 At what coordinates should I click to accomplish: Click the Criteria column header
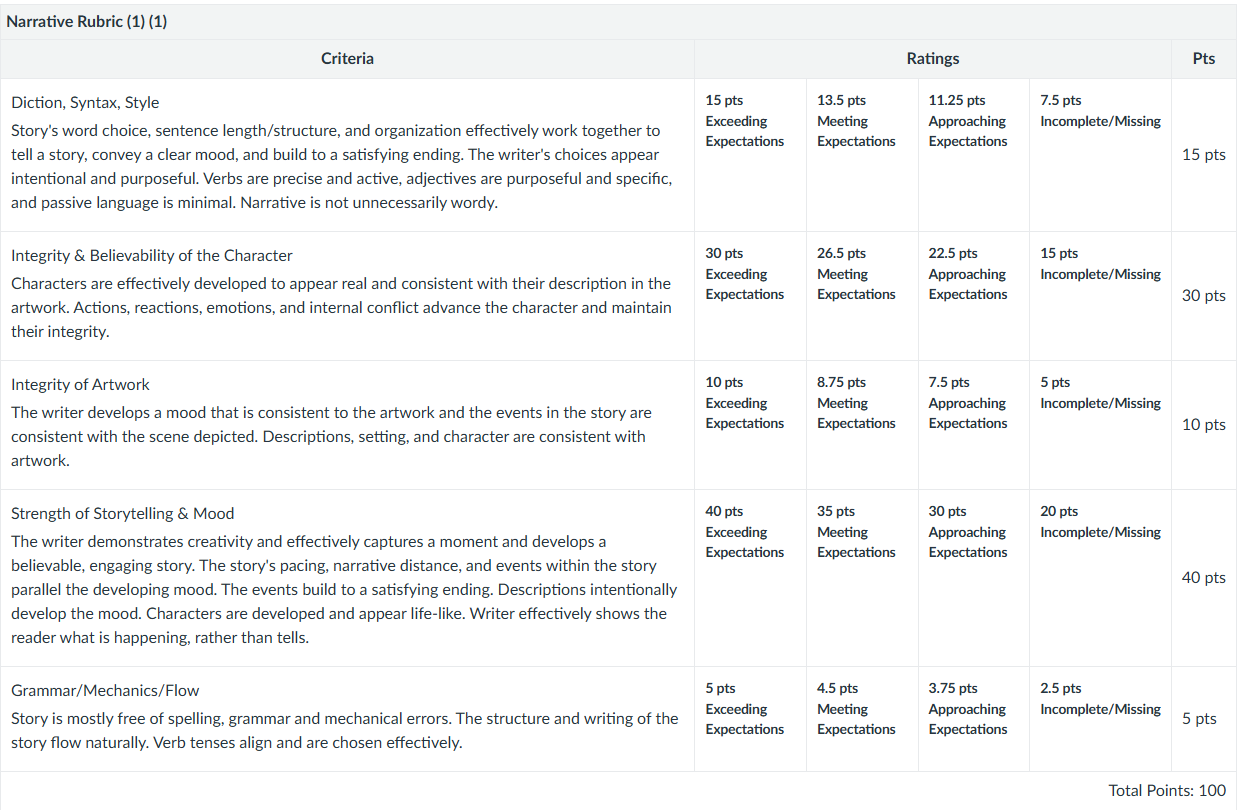pyautogui.click(x=347, y=59)
